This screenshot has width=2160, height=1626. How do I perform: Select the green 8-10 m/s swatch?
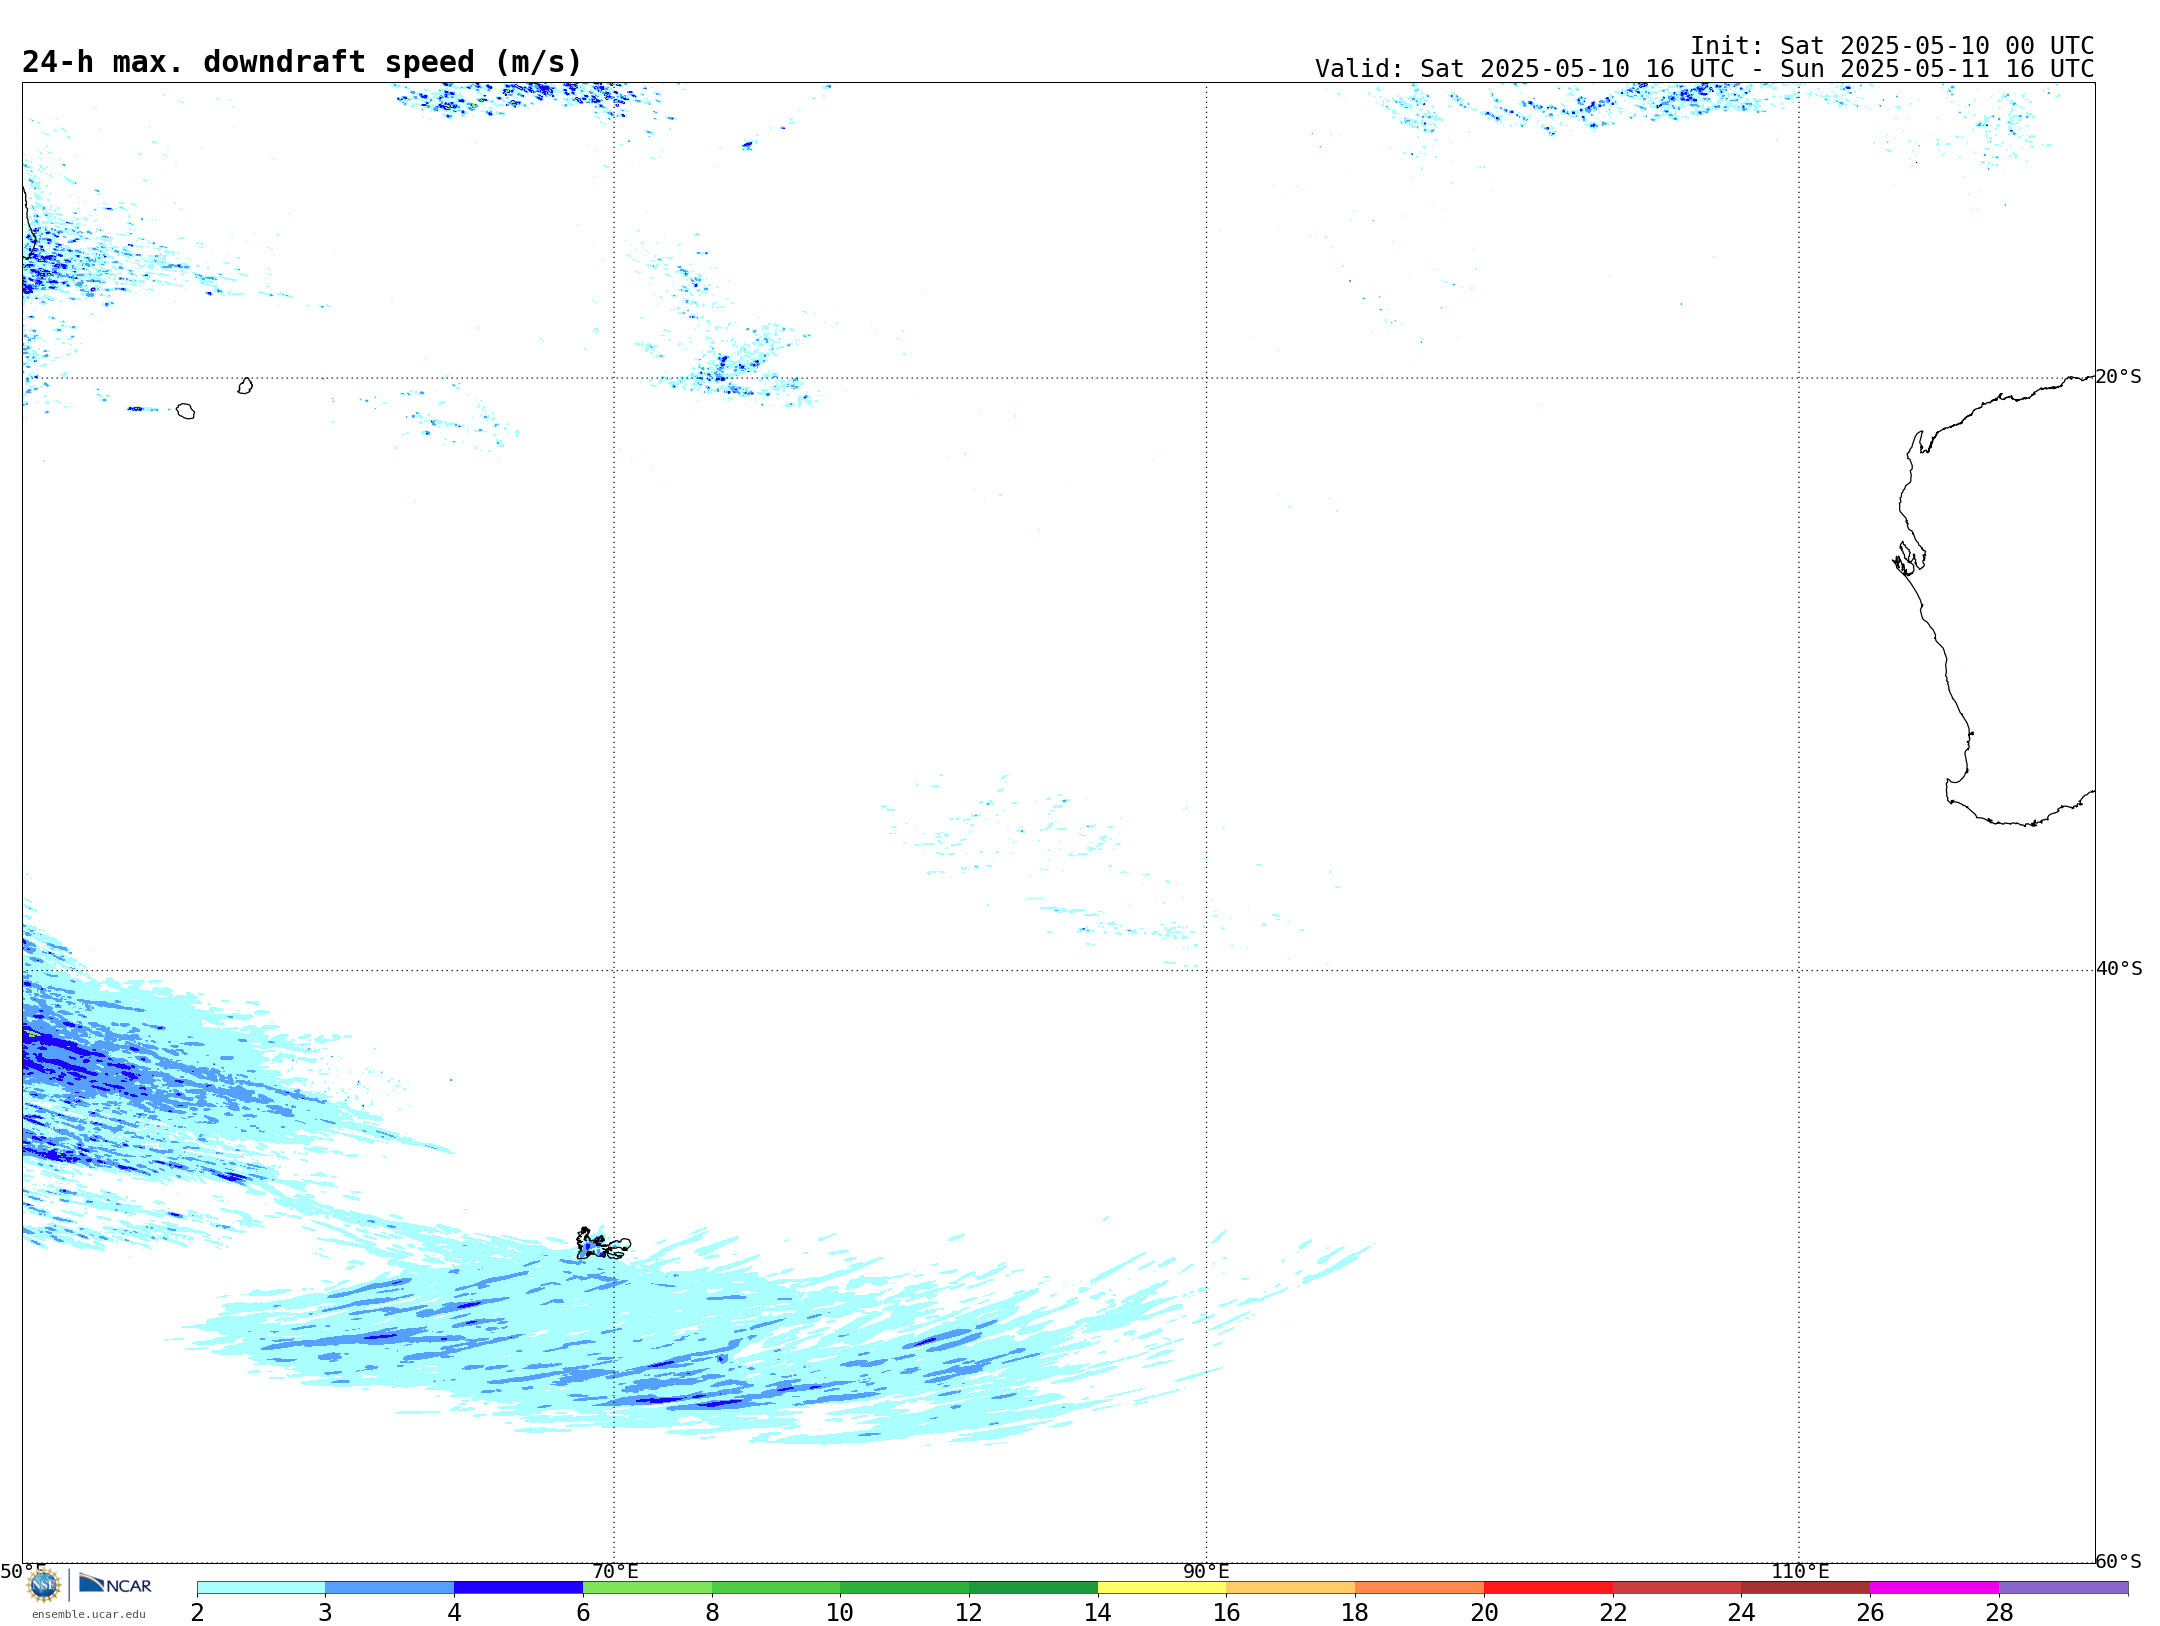tap(776, 1588)
